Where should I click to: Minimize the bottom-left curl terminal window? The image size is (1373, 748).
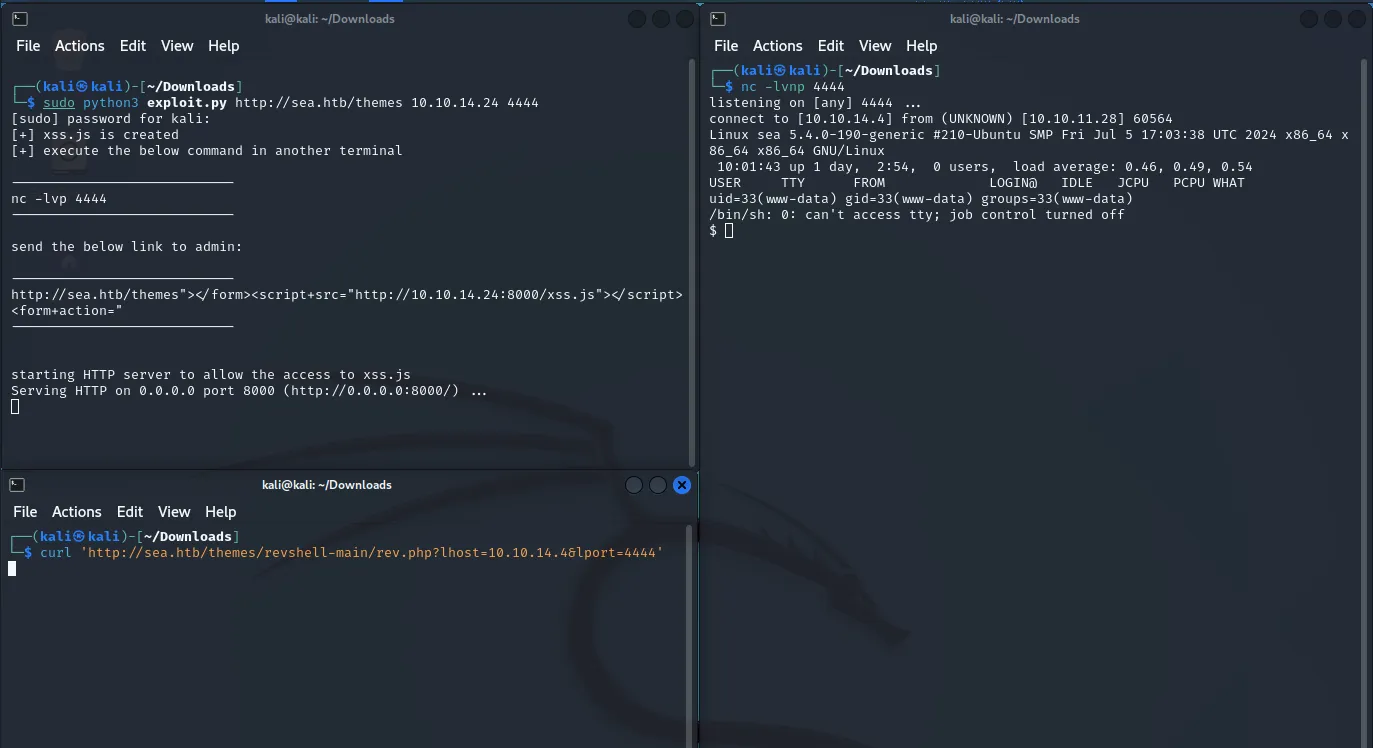[x=634, y=485]
